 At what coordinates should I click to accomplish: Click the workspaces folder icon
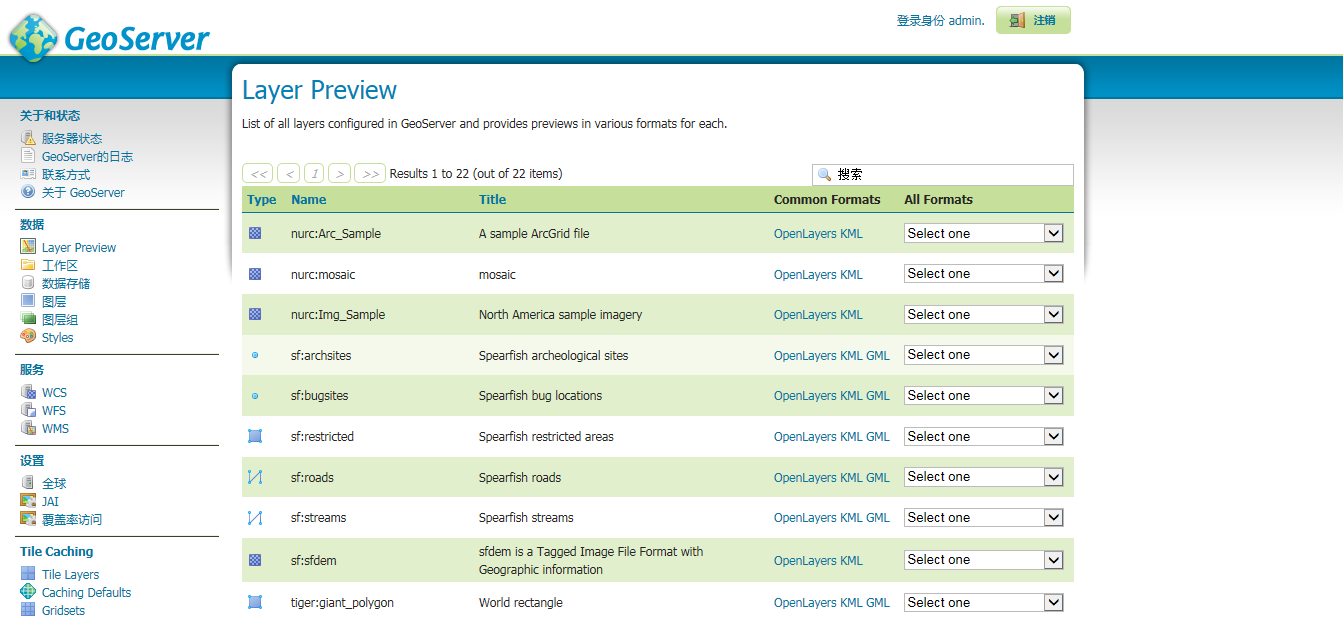[x=28, y=265]
